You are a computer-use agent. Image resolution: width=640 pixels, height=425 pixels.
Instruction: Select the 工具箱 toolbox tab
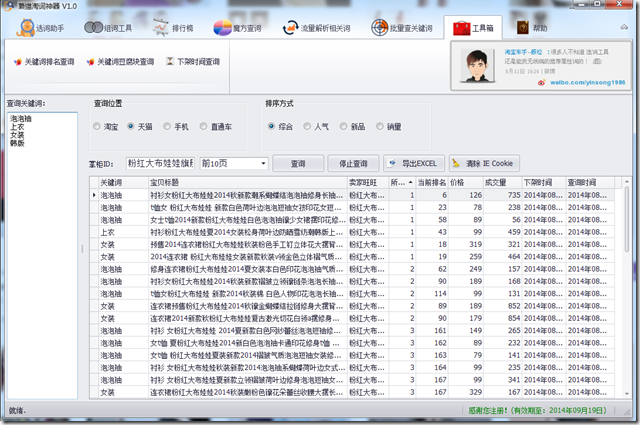click(478, 28)
